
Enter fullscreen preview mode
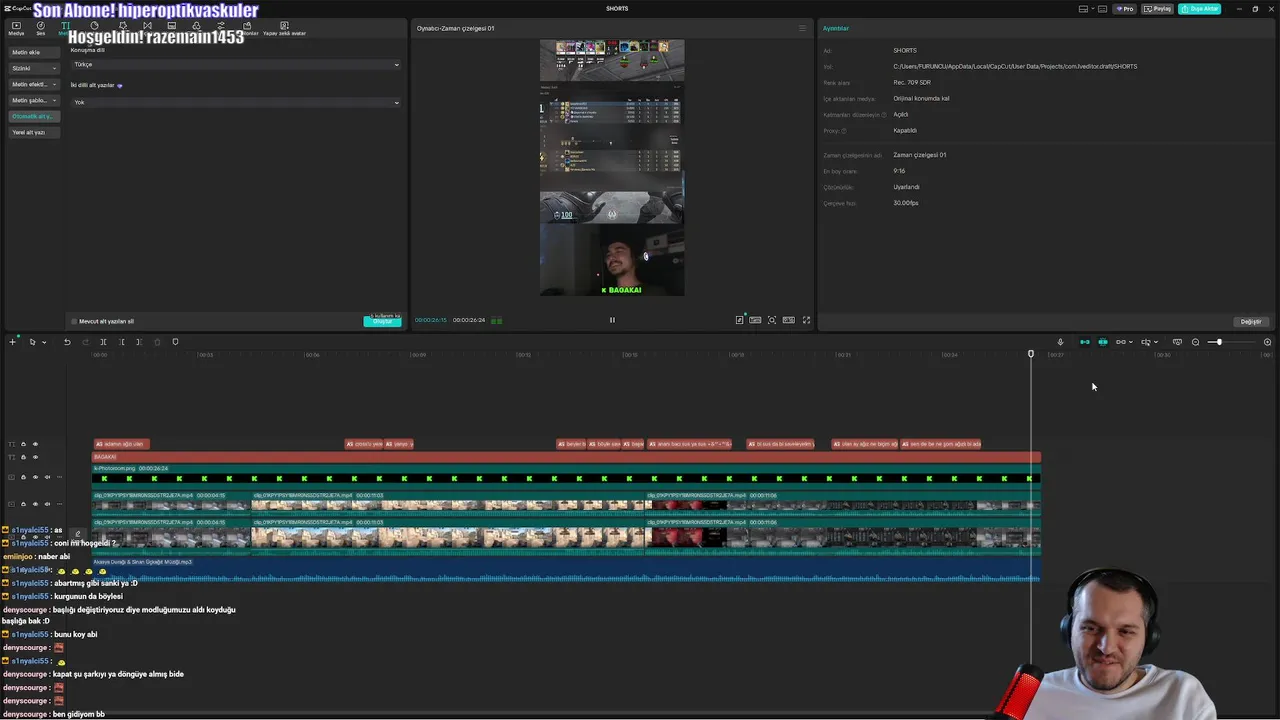(x=807, y=320)
